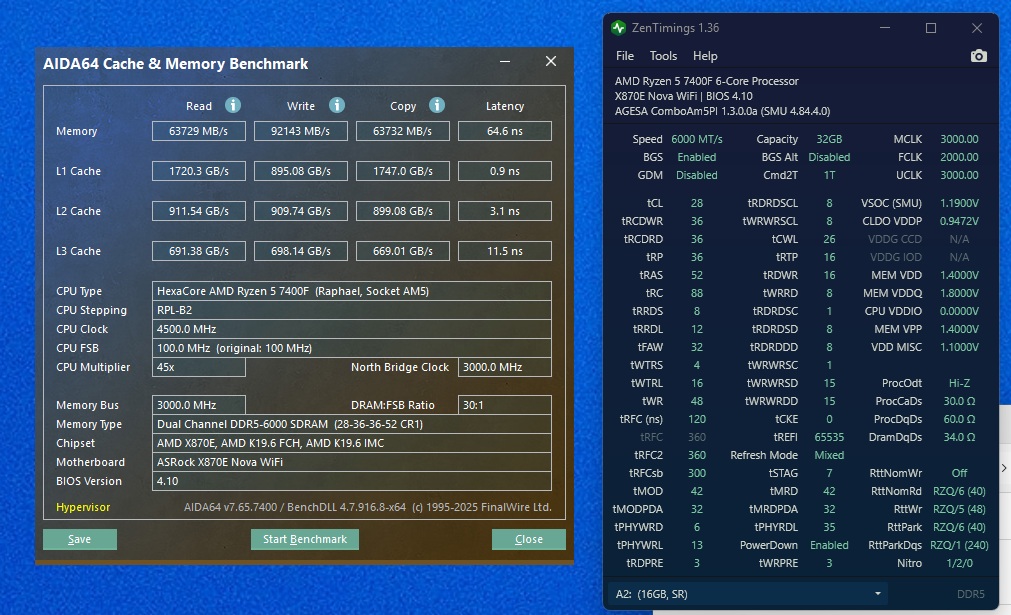Click the L3 Cache Write value 698.14 GB/s
Viewport: 1011px width, 615px height.
(300, 251)
